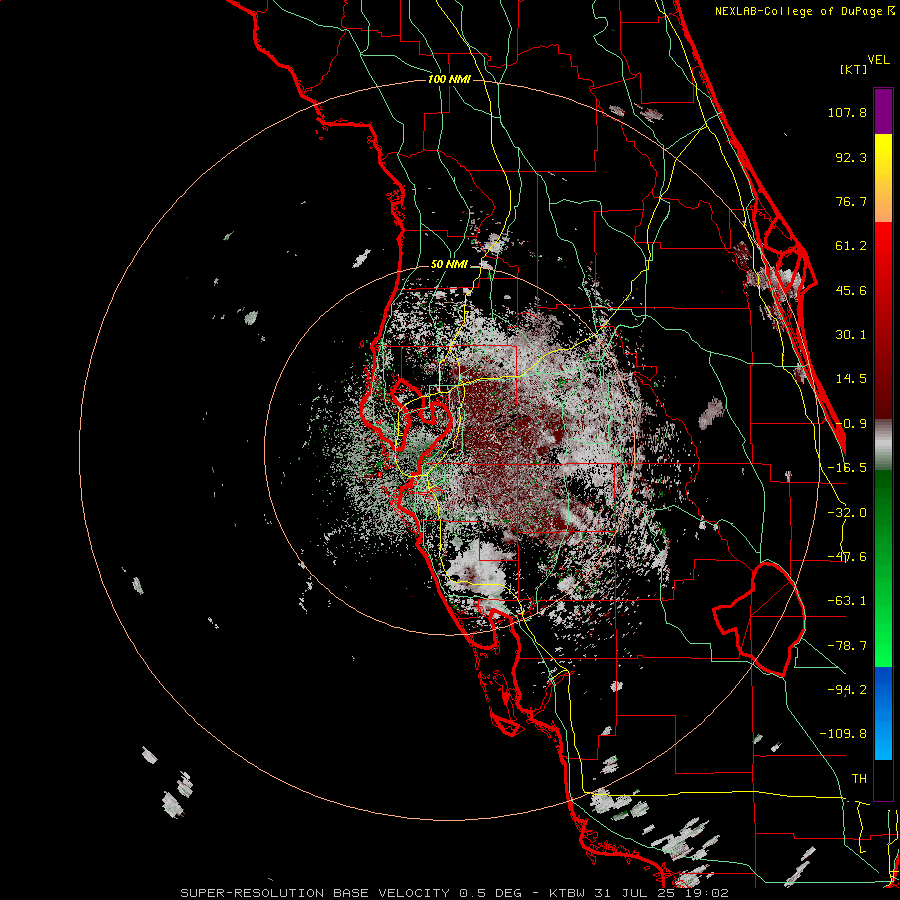Select the 61.2 velocity scale value
This screenshot has width=900, height=900.
[851, 246]
